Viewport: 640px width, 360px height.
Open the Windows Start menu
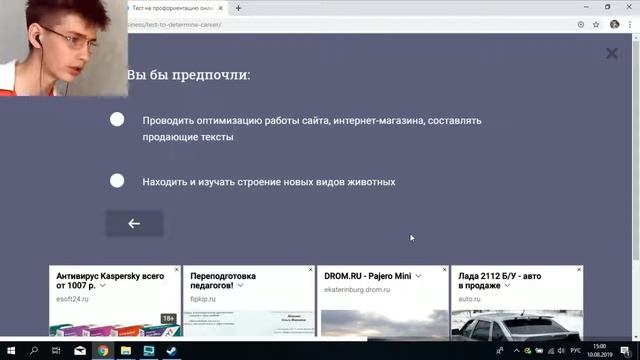(11, 351)
